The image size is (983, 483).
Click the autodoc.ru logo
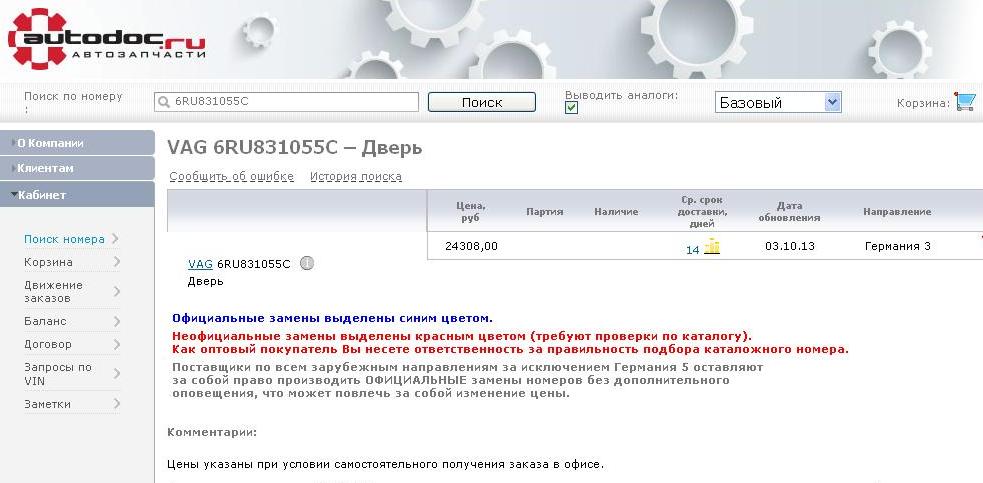coord(107,39)
